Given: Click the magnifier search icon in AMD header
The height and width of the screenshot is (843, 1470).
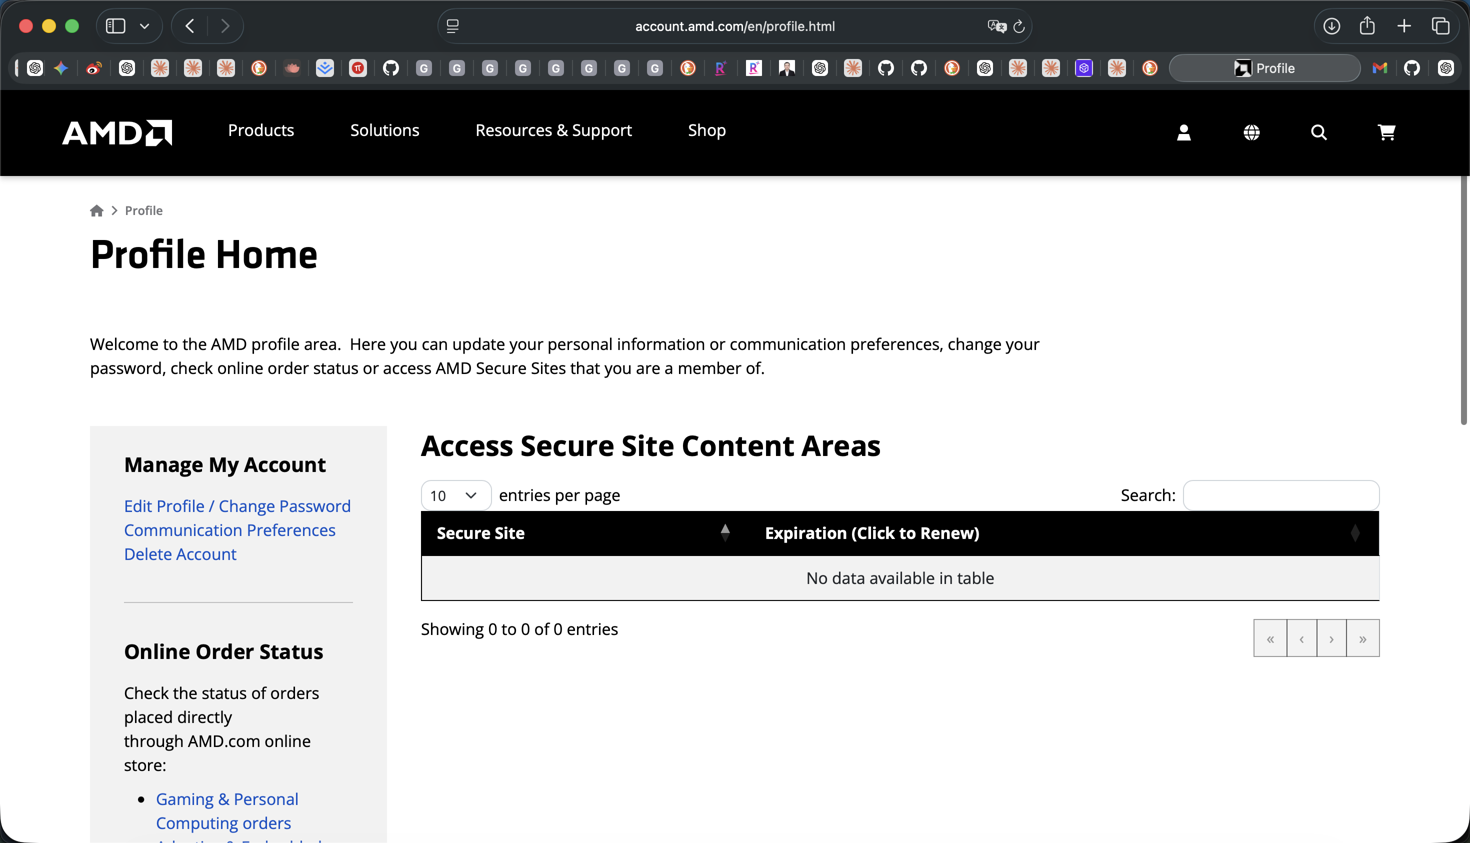Looking at the screenshot, I should [1319, 132].
